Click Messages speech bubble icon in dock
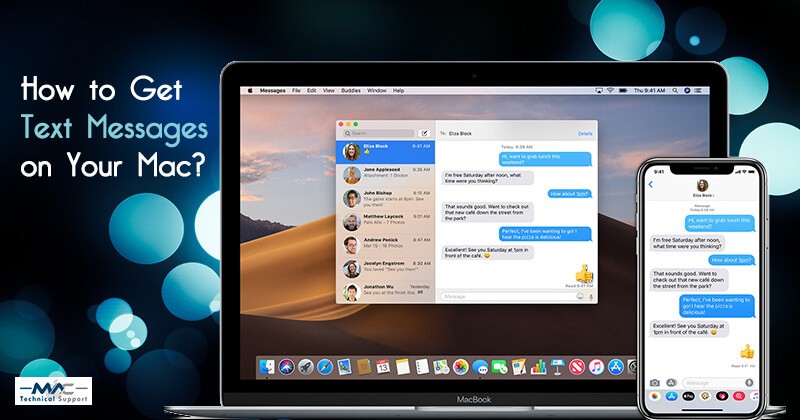The height and width of the screenshot is (420, 800). 480,366
